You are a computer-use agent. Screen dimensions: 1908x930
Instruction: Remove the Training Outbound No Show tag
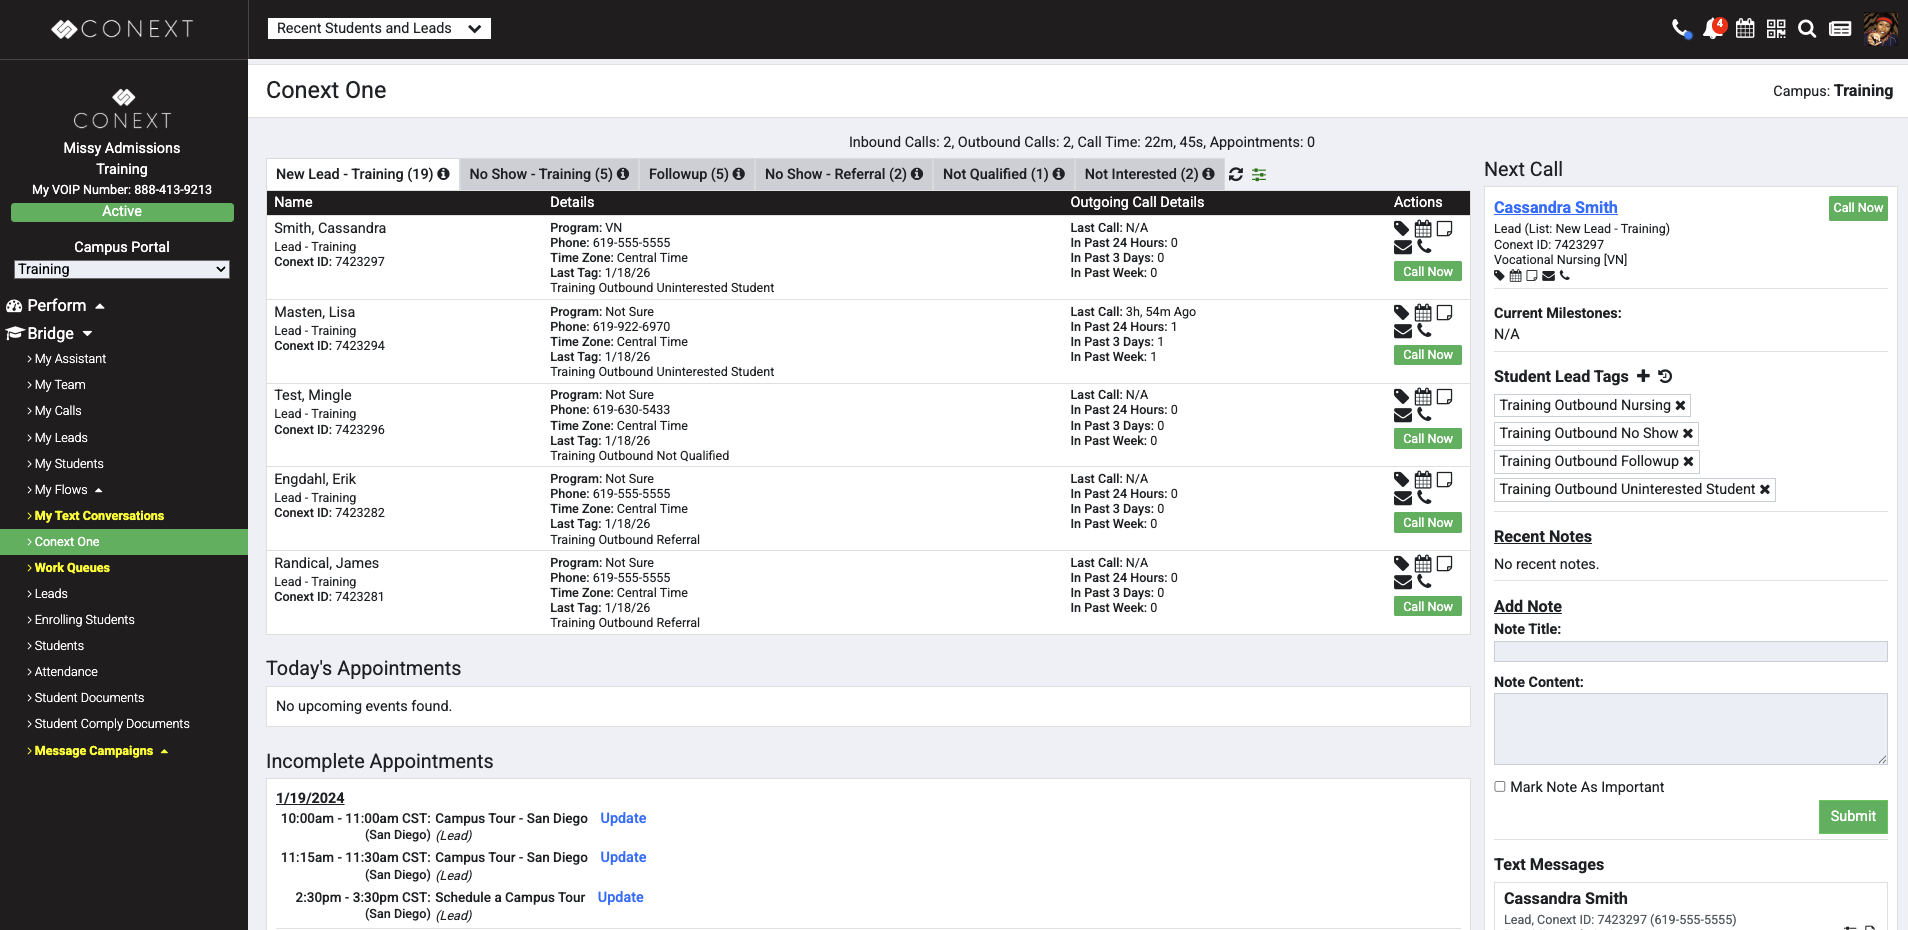[x=1688, y=433]
